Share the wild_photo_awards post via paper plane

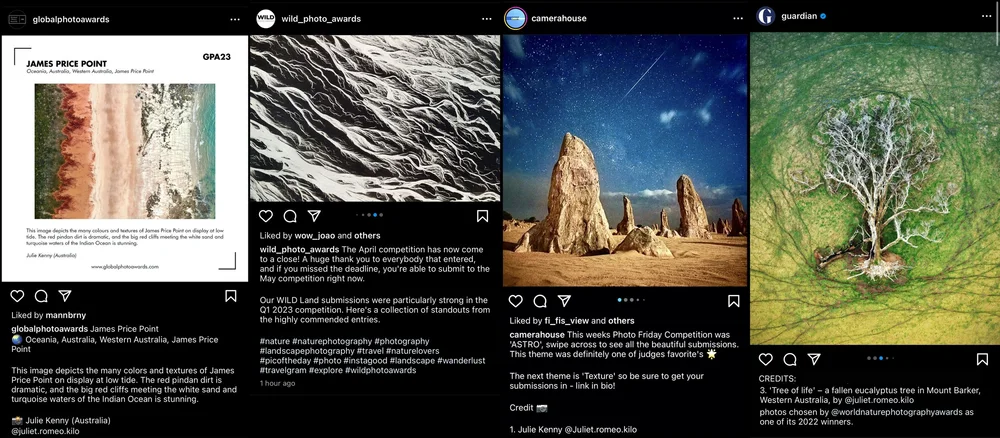coord(314,215)
